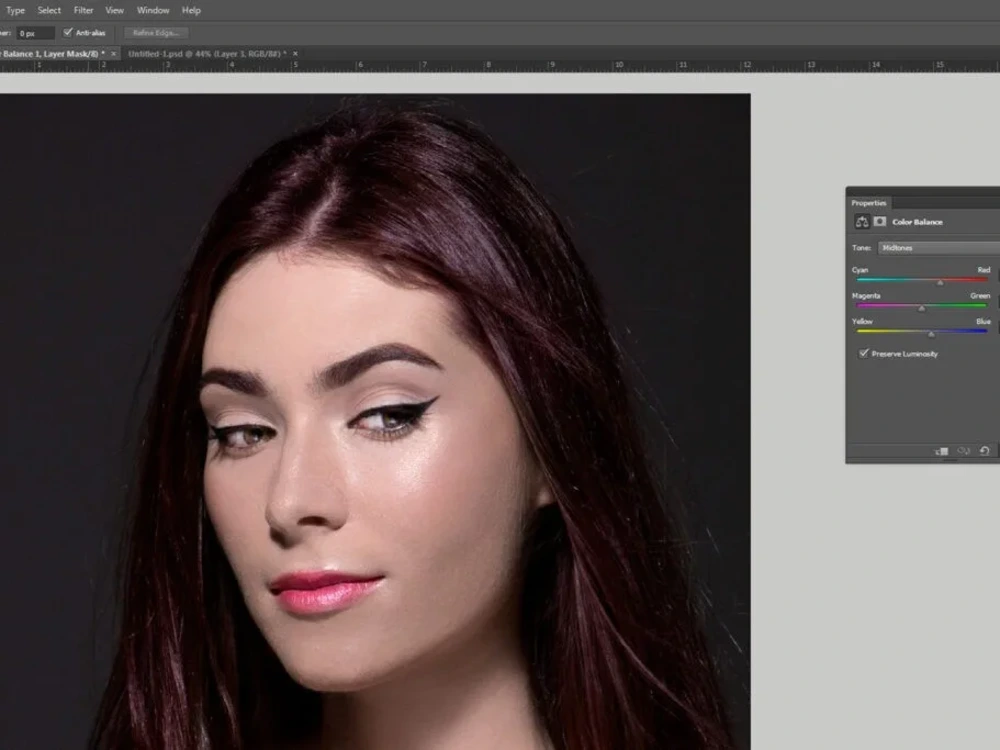The width and height of the screenshot is (1000, 750).
Task: Click the clip to layer icon
Action: pyautogui.click(x=942, y=451)
